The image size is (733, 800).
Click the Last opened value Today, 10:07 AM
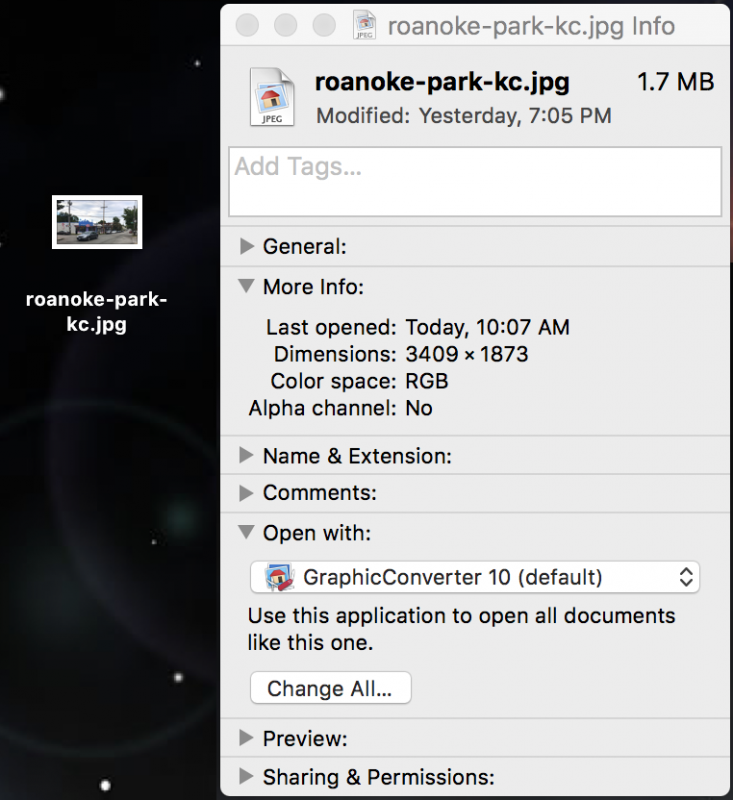(x=487, y=327)
